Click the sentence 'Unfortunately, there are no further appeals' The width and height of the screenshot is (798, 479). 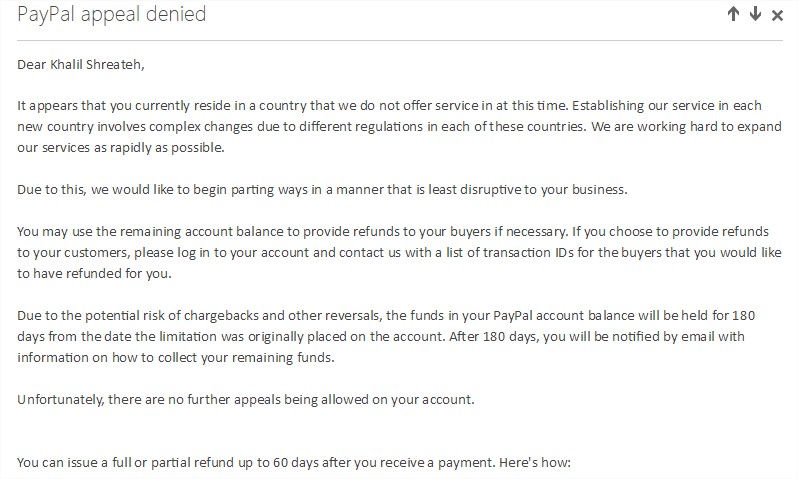[245, 400]
